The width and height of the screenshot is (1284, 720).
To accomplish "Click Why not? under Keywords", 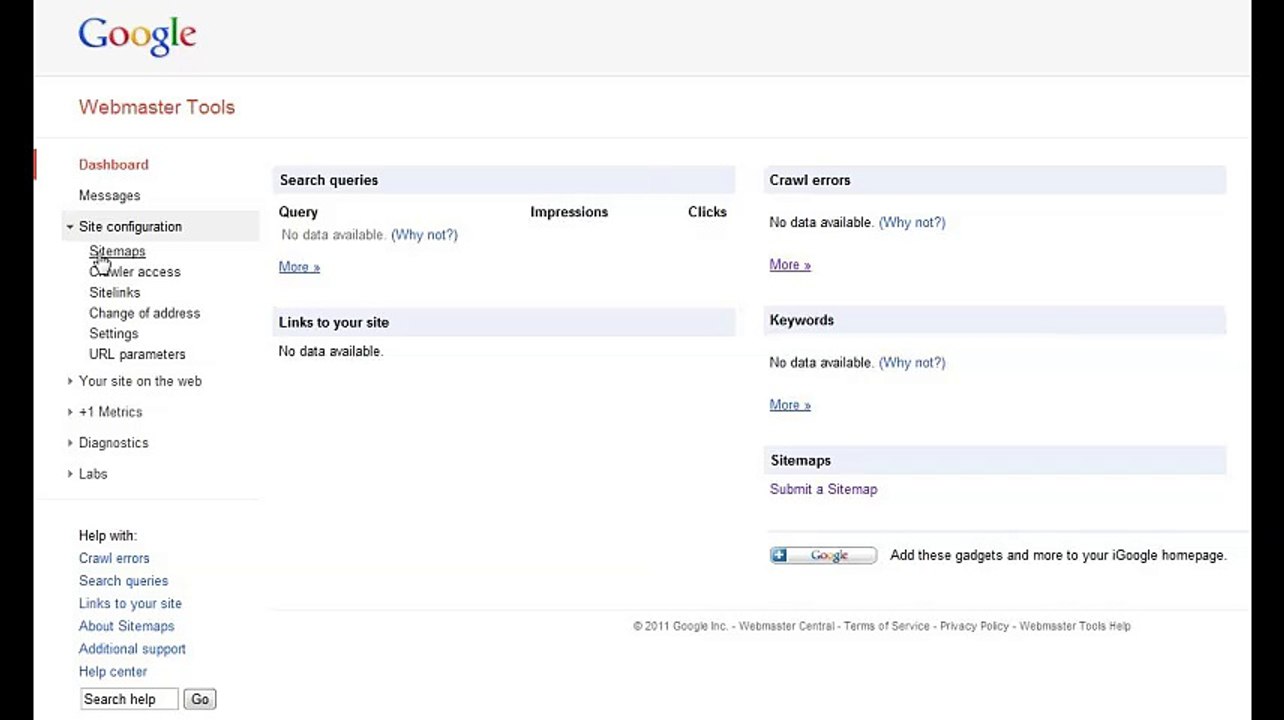I will (x=911, y=362).
